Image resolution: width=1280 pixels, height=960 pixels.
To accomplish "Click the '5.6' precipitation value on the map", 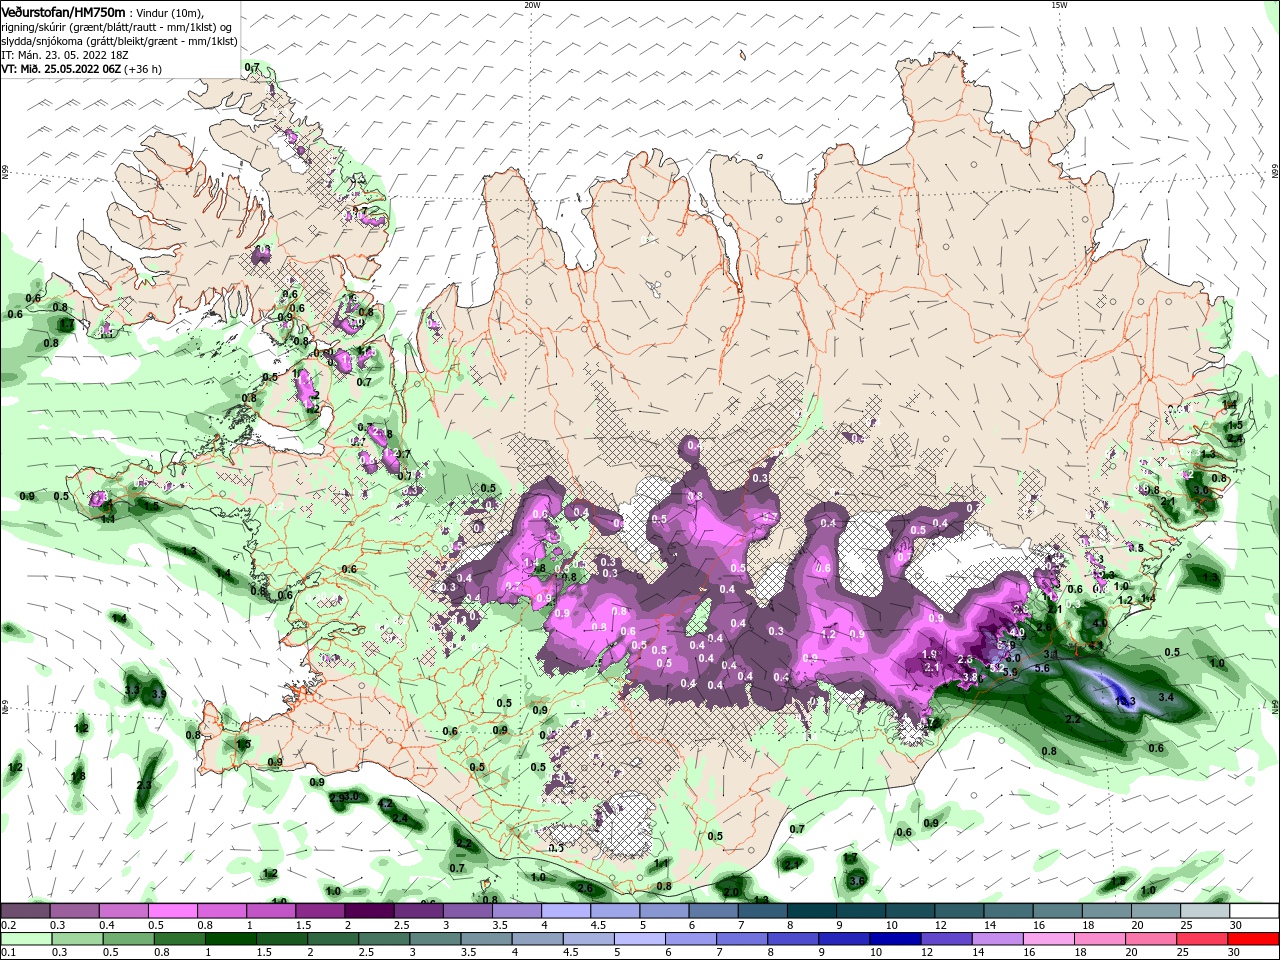I will pyautogui.click(x=1041, y=668).
